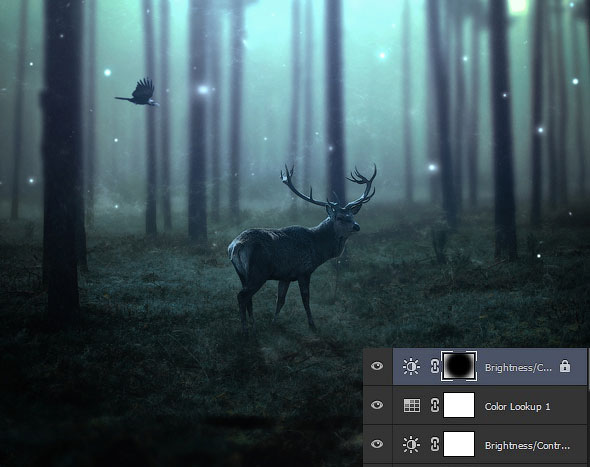Click the flying crow in the canvas
Viewport: 590px width, 467px height.
point(139,93)
